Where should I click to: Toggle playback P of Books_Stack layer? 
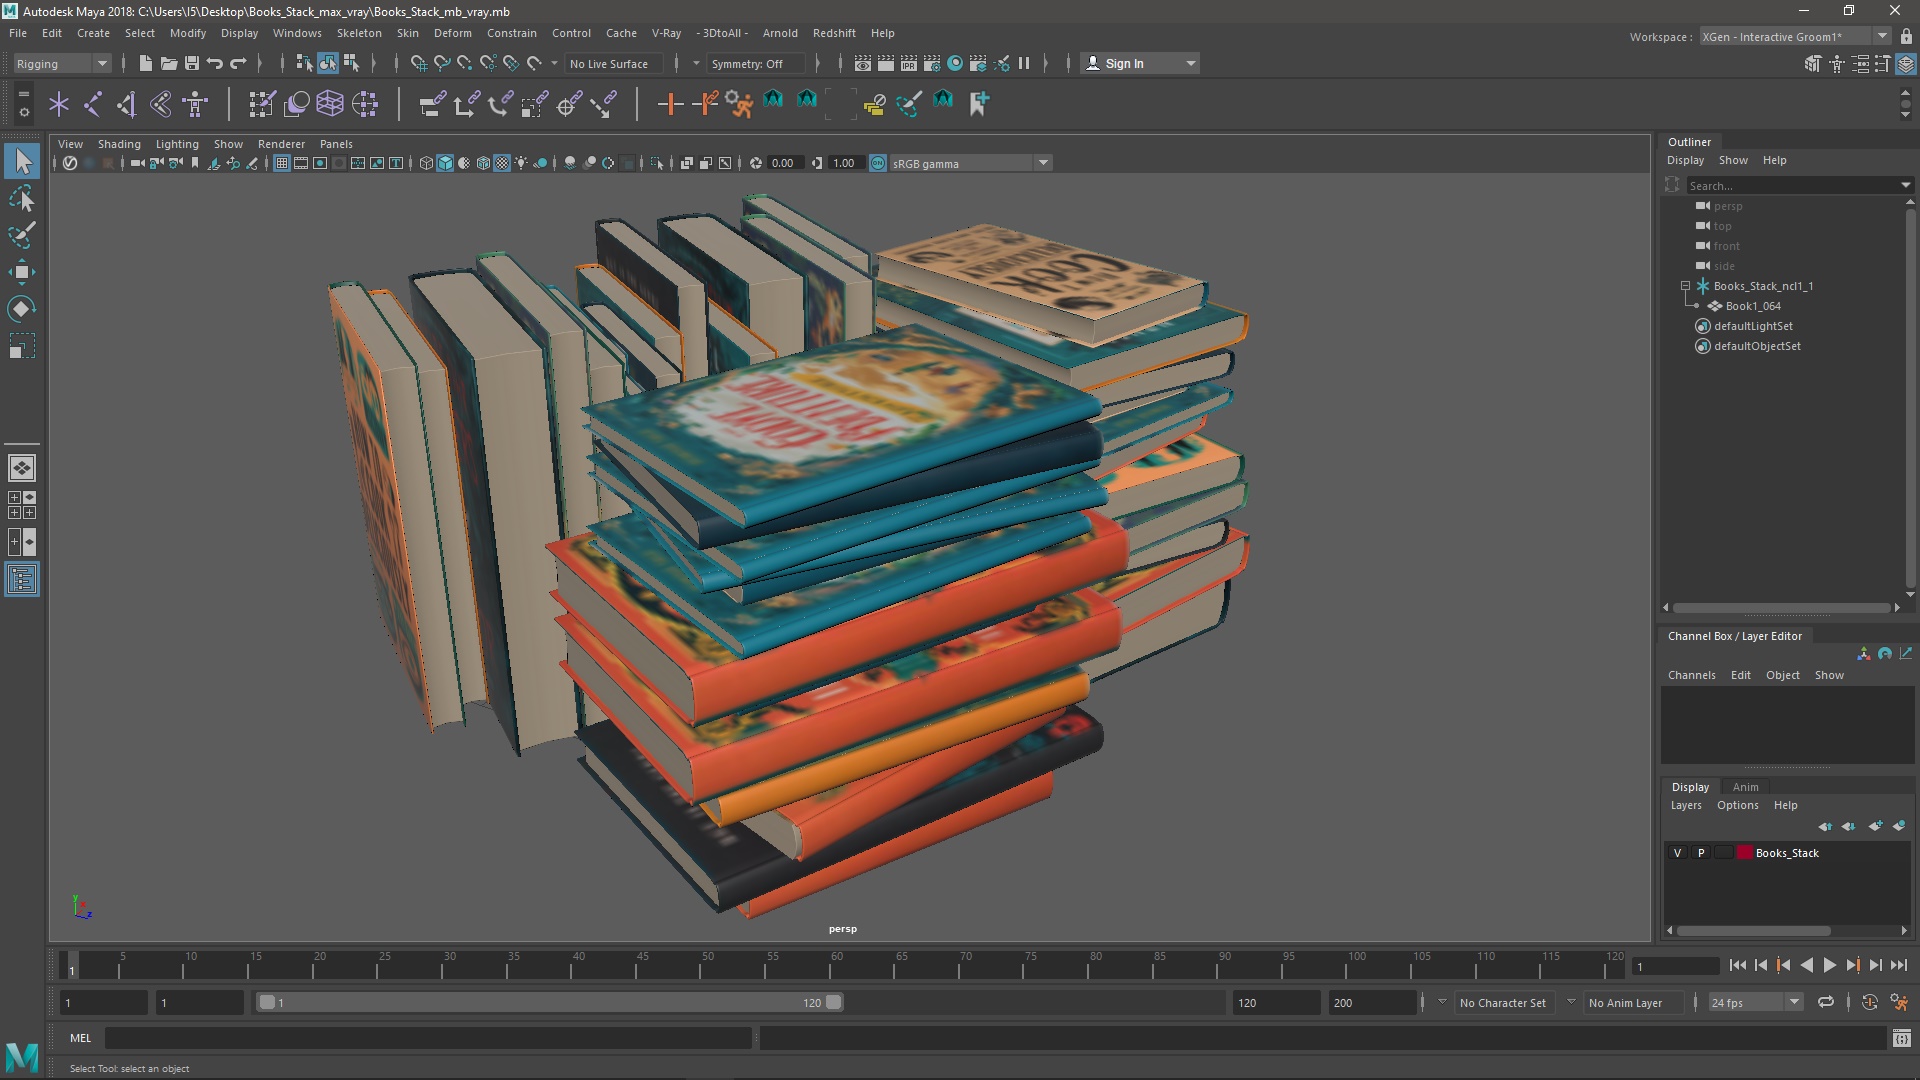coord(1700,853)
